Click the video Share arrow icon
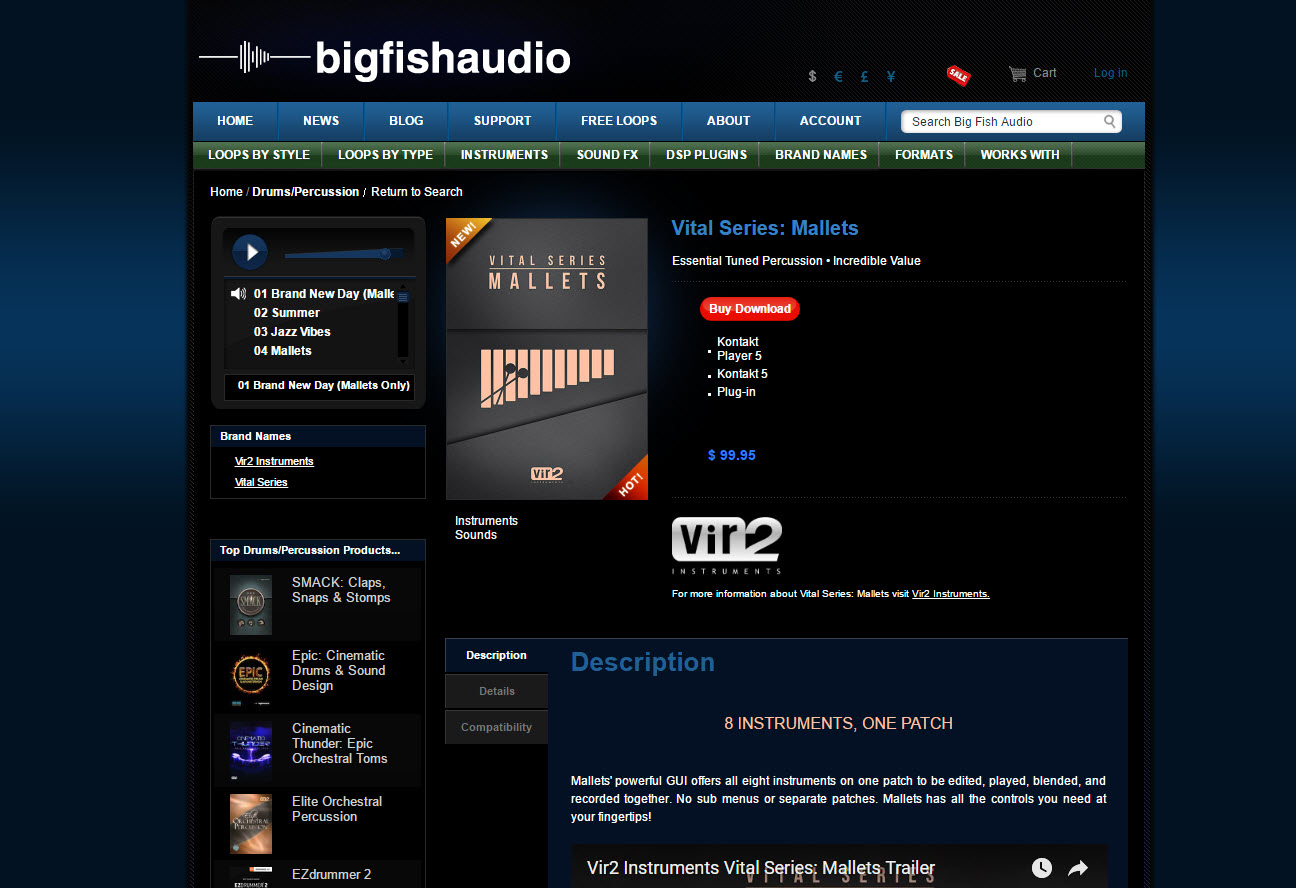The height and width of the screenshot is (888, 1296). 1078,868
